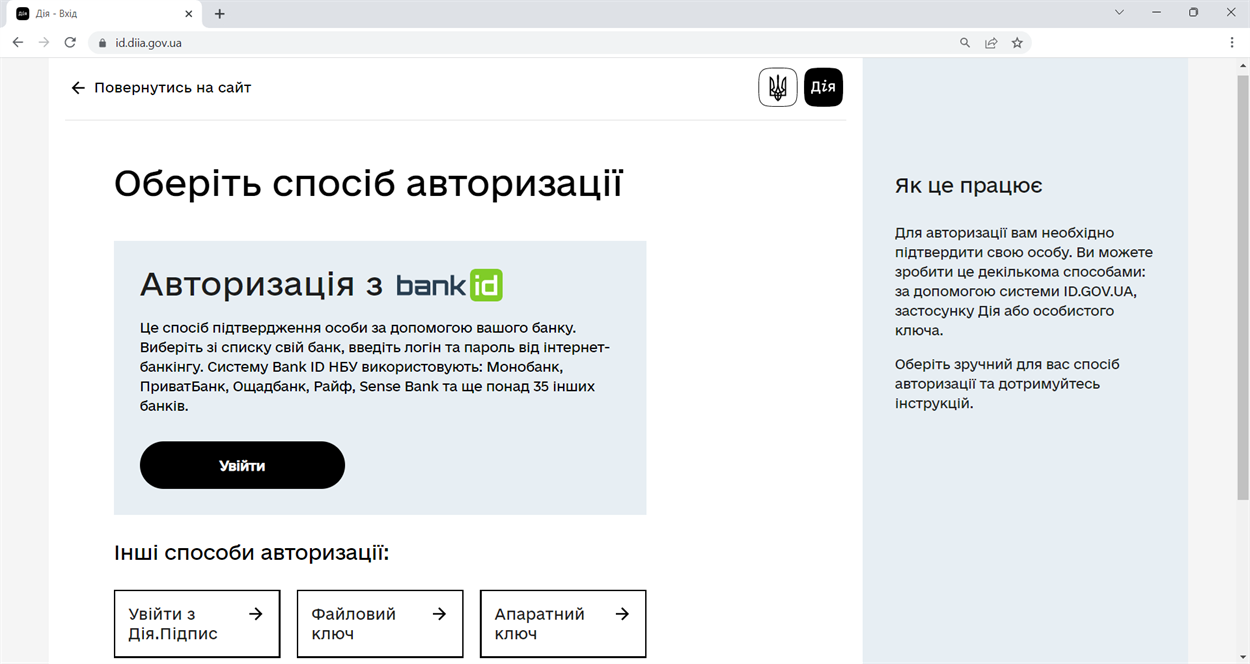This screenshot has height=664, width=1250.
Task: Click arrow on Файловий ключ card
Action: pos(439,614)
